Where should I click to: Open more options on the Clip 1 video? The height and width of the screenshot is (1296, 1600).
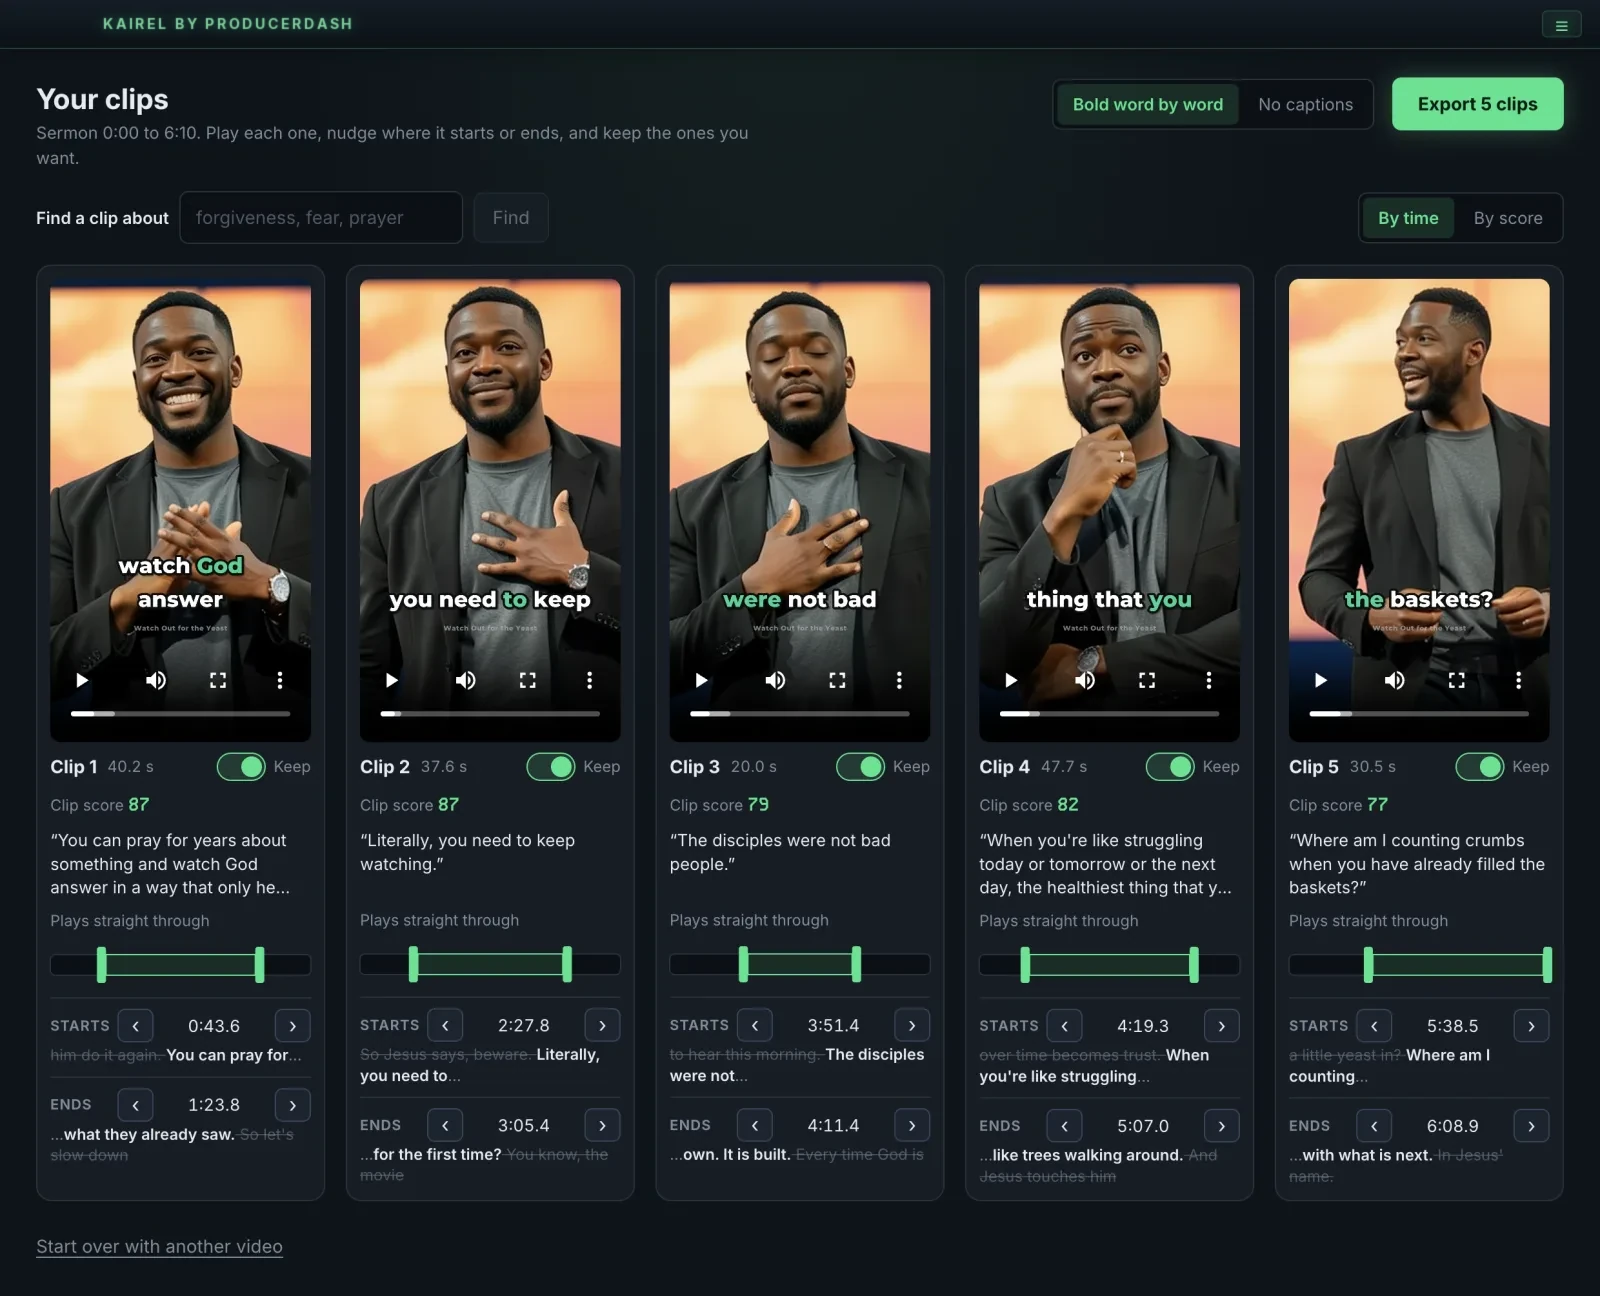pos(280,680)
